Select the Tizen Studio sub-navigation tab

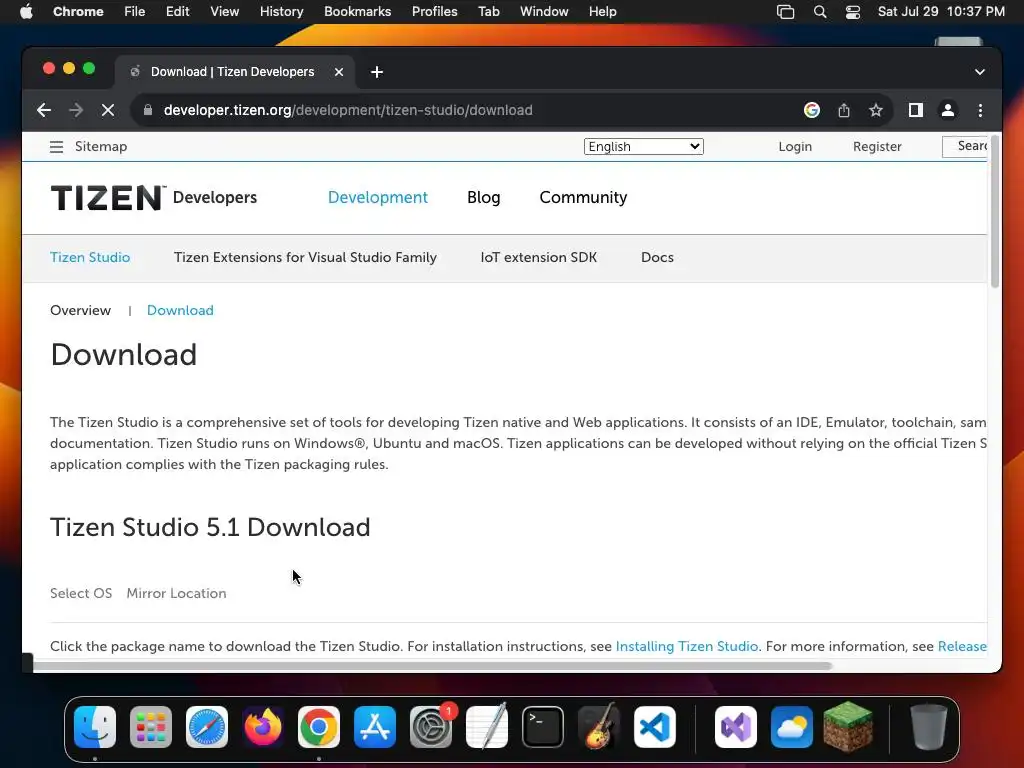click(x=90, y=257)
